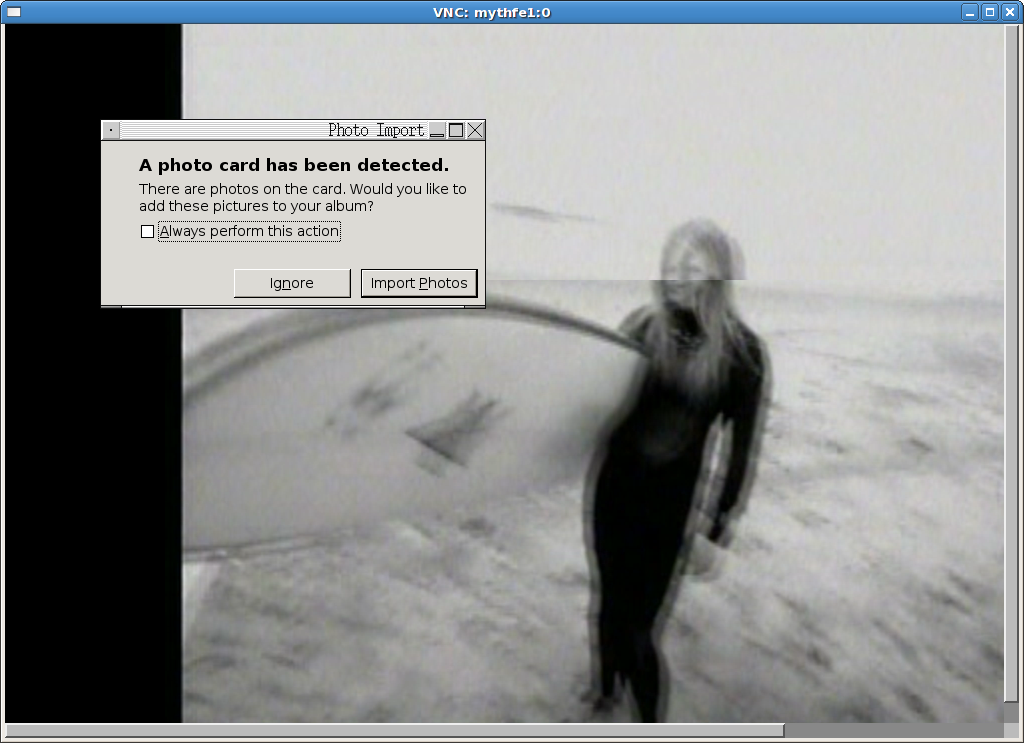Open the VNC window system menu icon
Image resolution: width=1024 pixels, height=743 pixels.
tap(13, 12)
